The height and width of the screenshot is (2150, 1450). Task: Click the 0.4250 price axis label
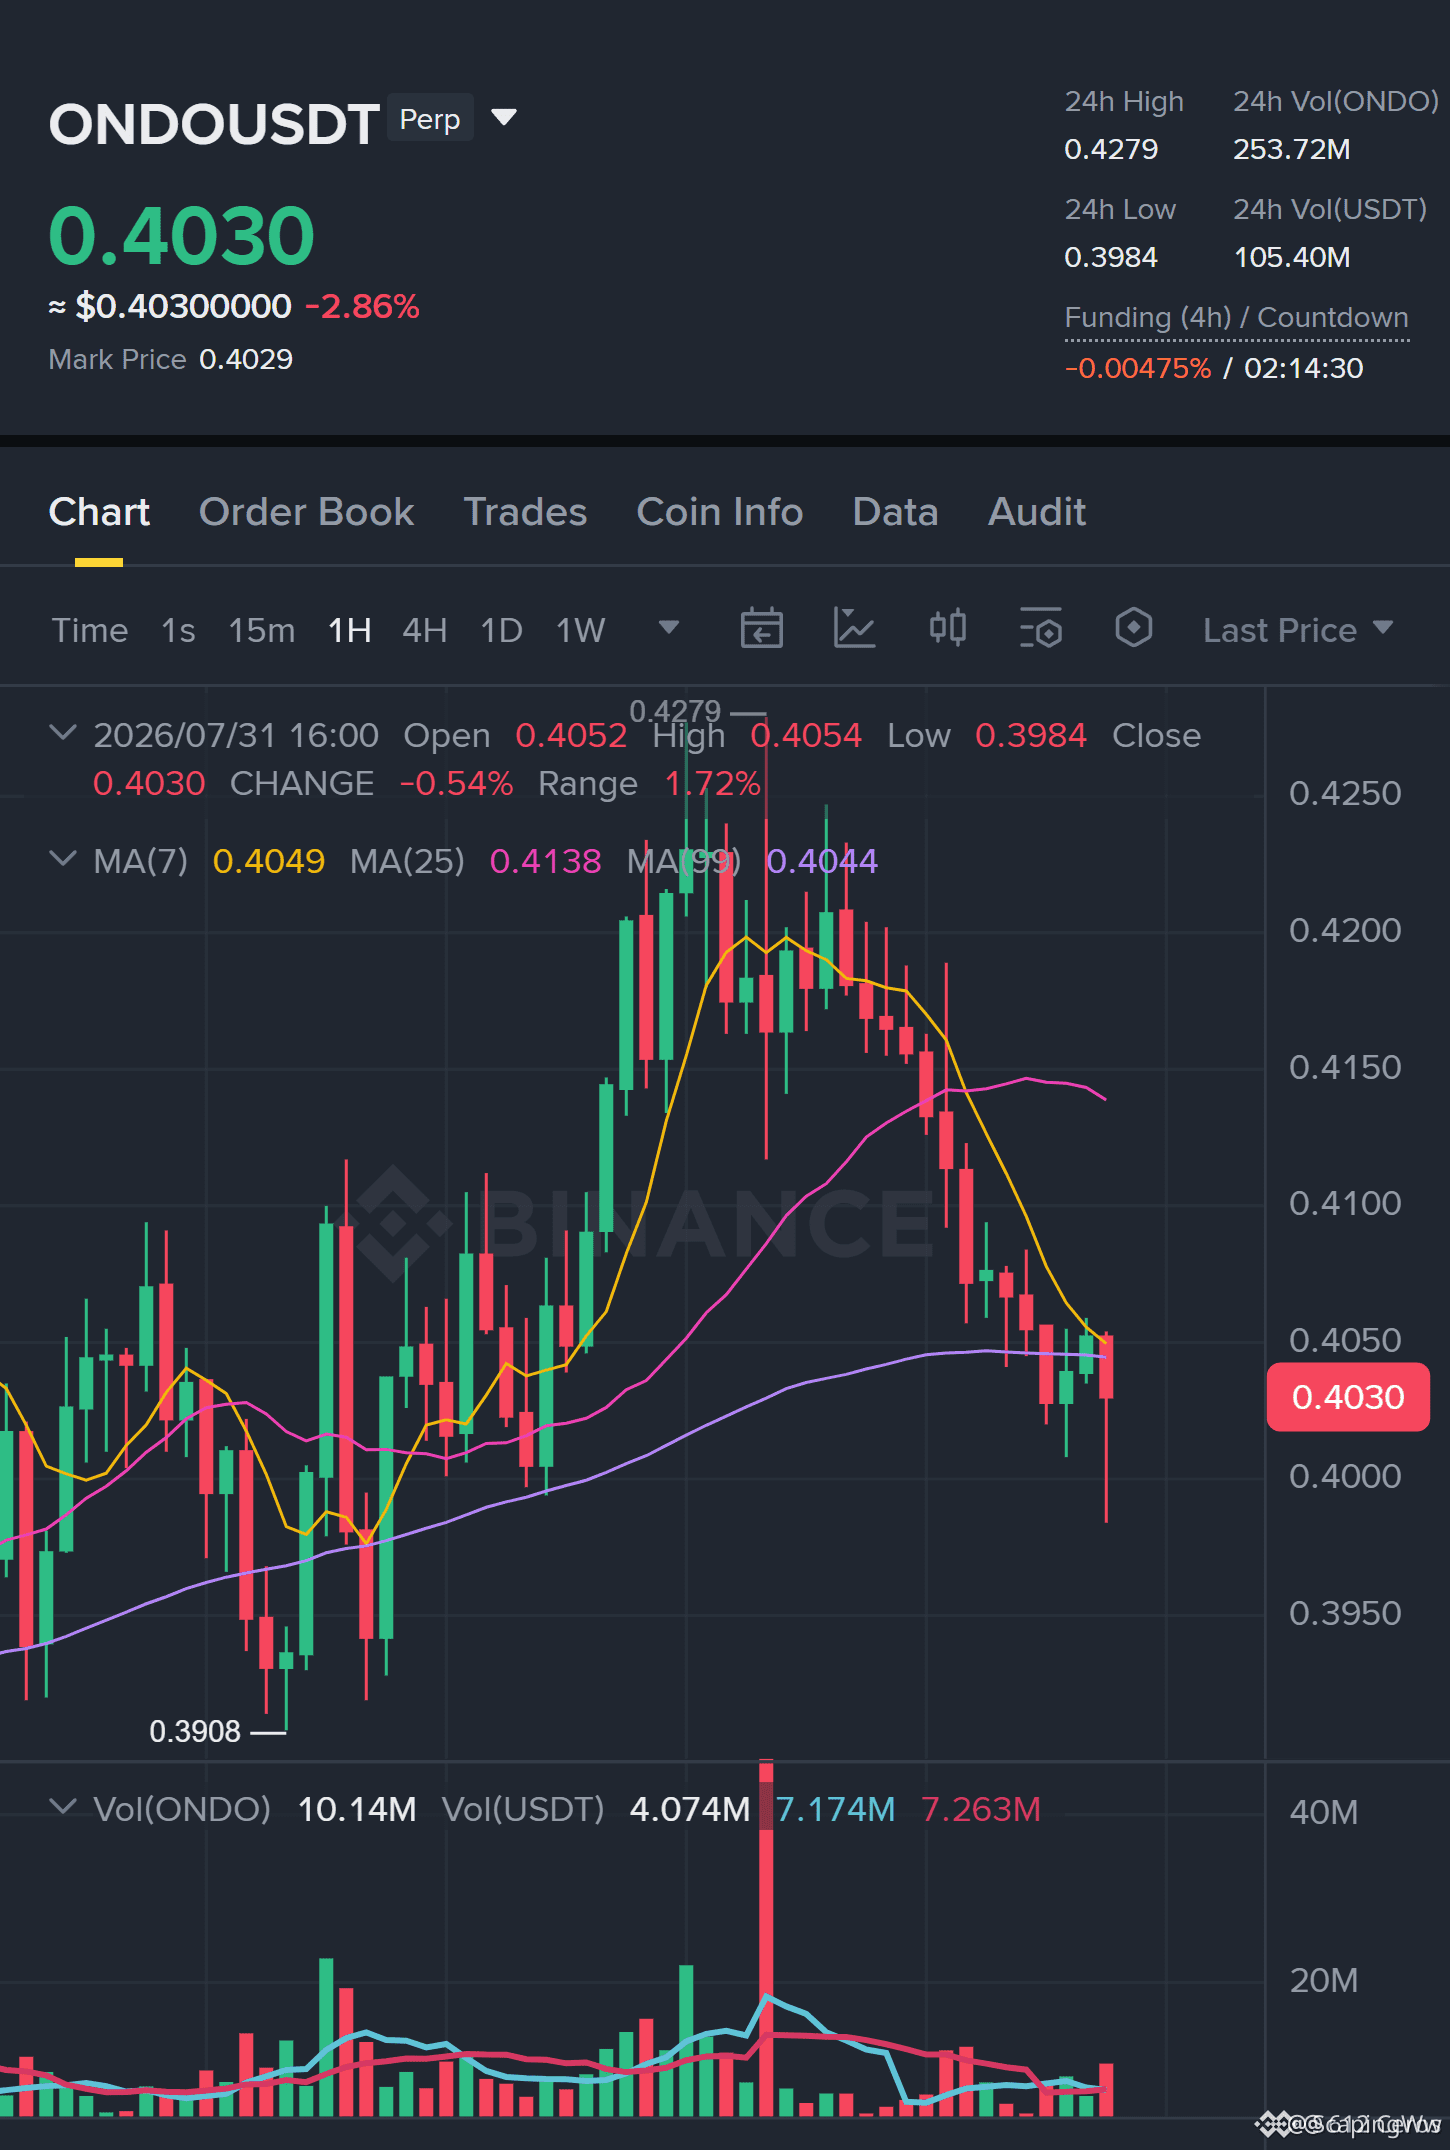click(1345, 794)
